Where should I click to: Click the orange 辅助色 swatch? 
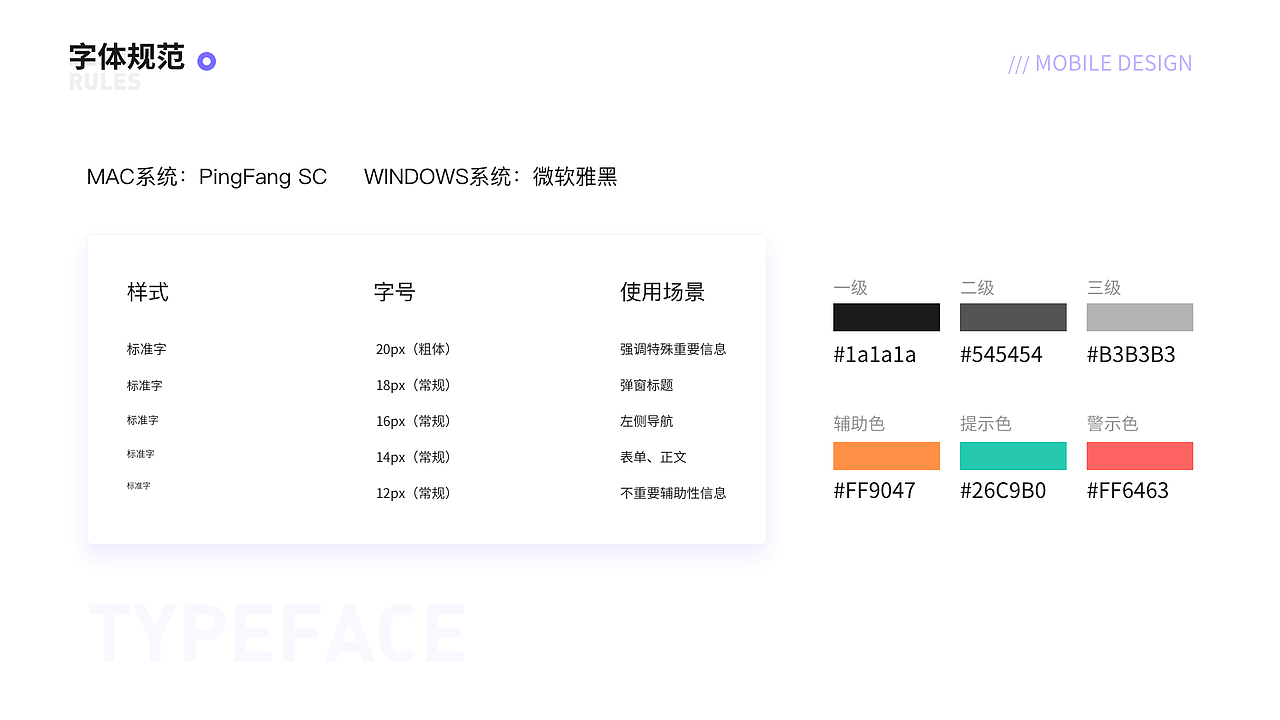point(886,455)
